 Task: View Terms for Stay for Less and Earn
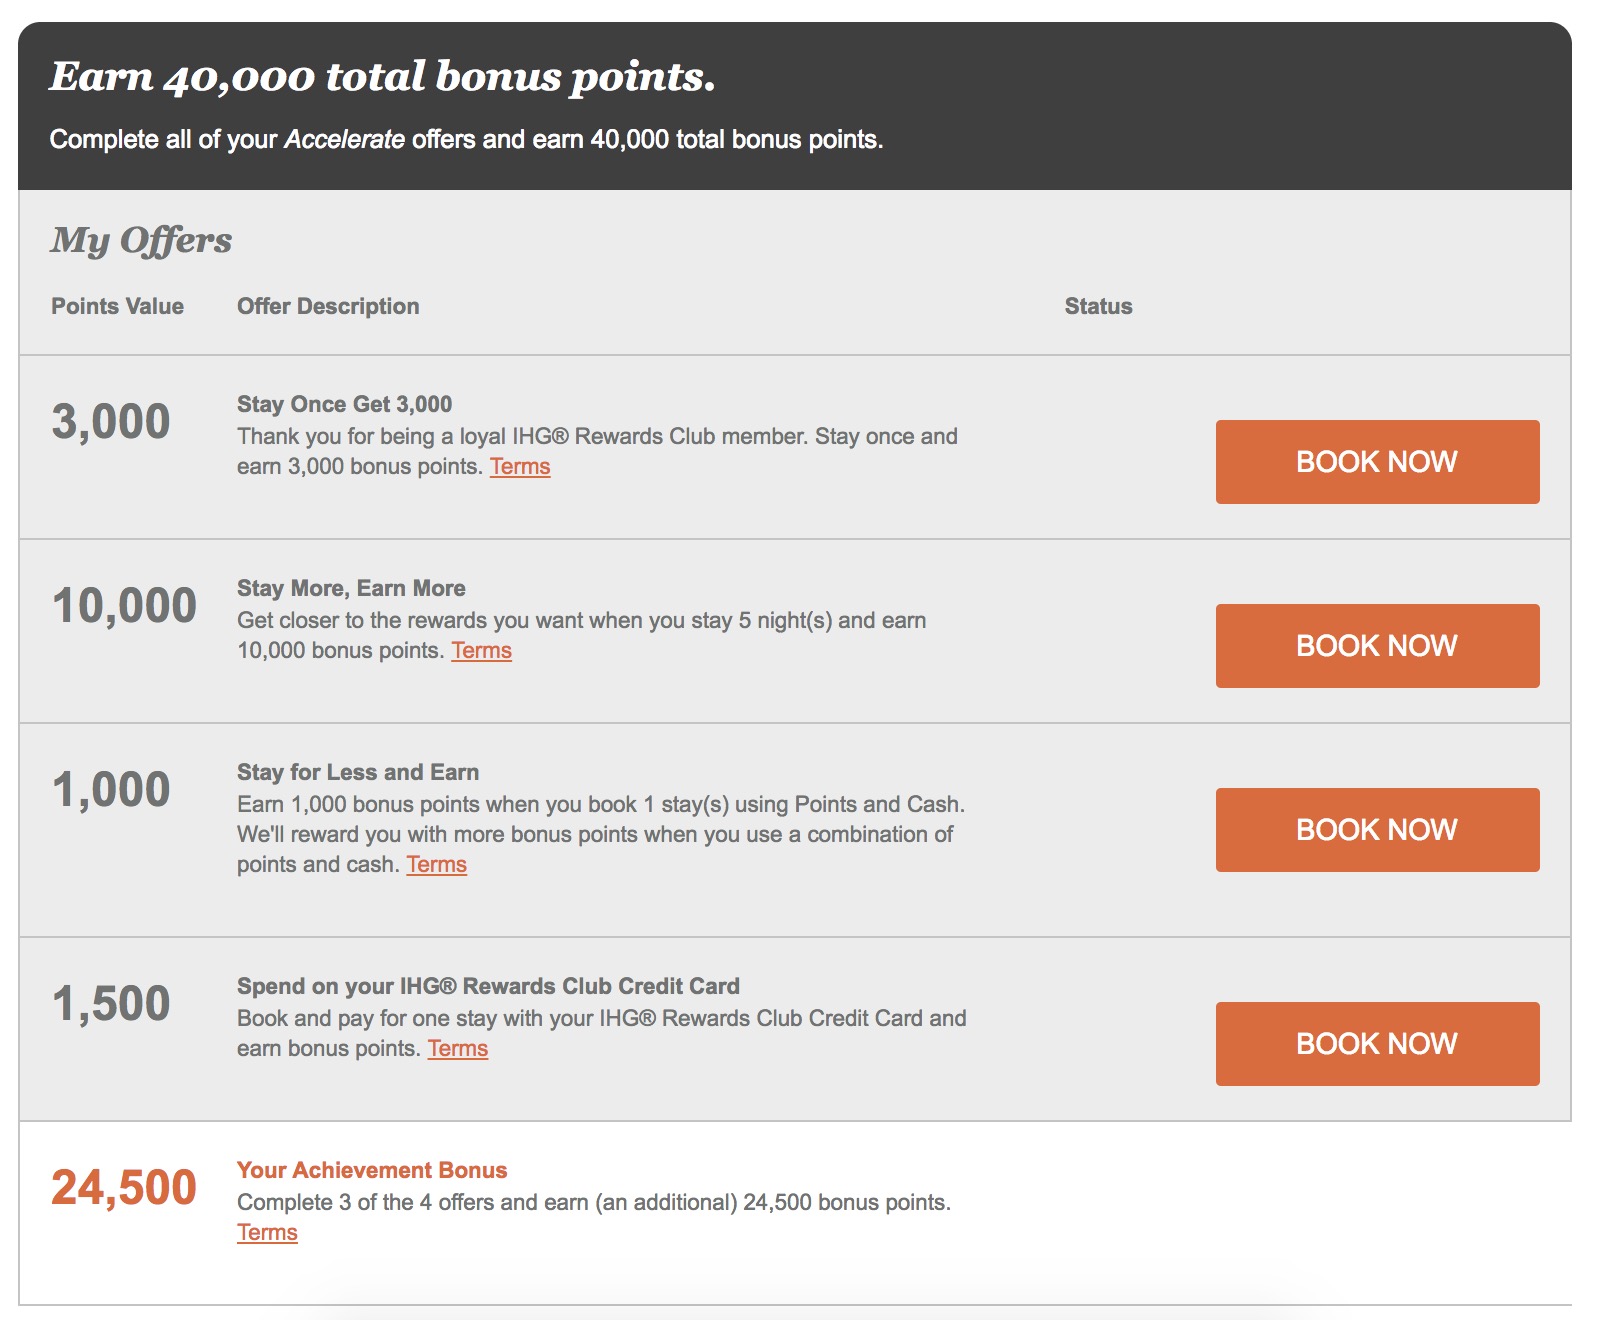pos(436,865)
